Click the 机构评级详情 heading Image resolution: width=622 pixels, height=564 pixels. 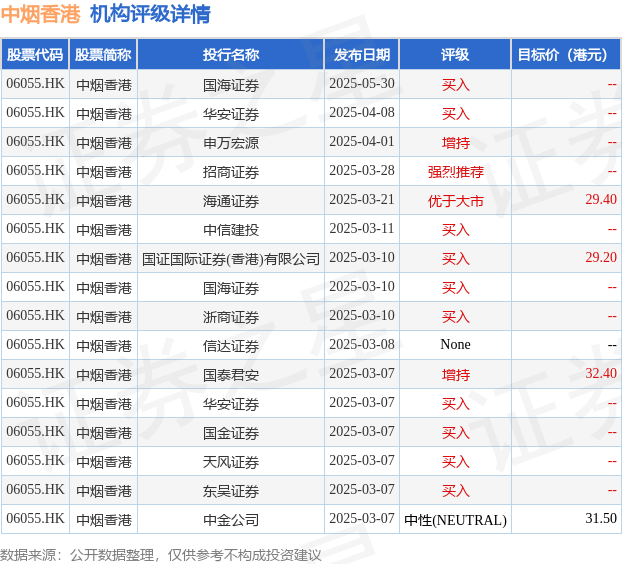click(150, 15)
